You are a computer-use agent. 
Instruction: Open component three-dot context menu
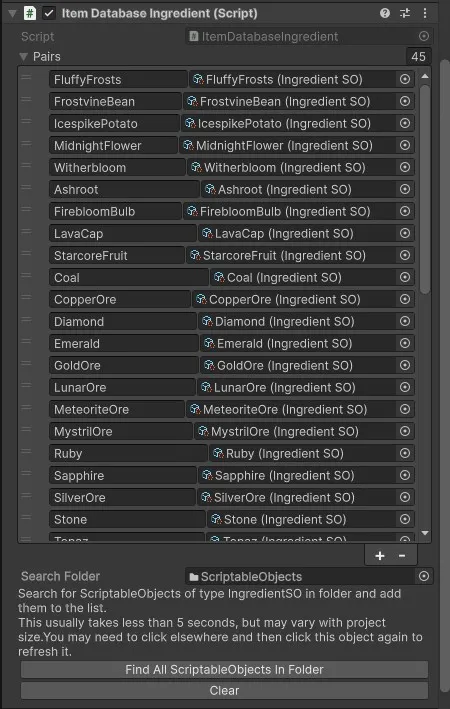coord(425,13)
